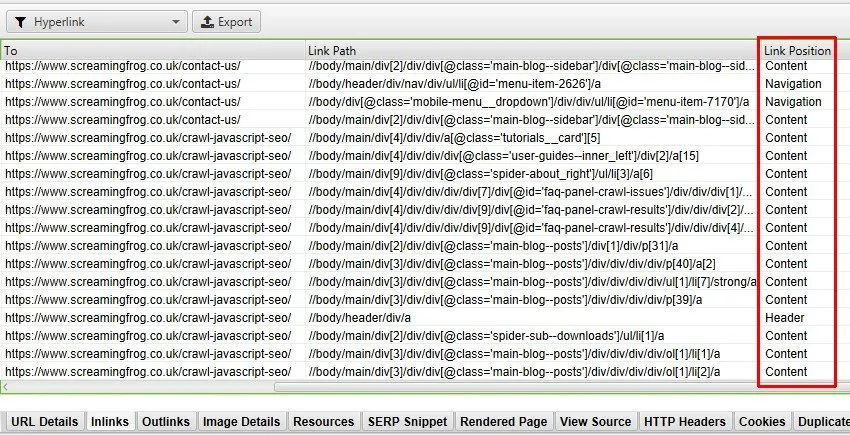Switch to the Image Details tab

(x=241, y=422)
